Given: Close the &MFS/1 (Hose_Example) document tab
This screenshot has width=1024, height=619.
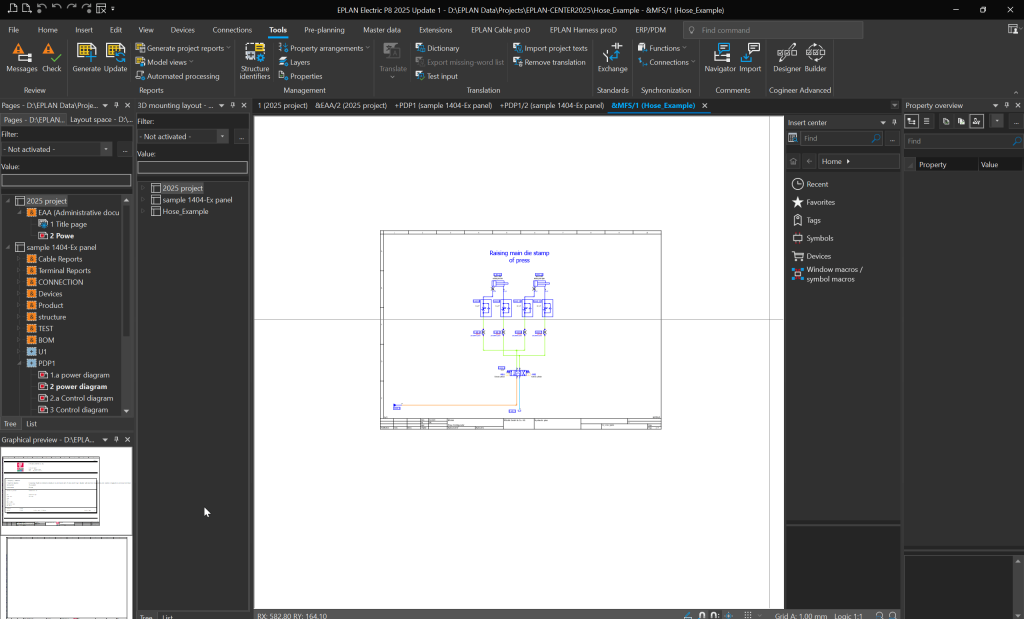Looking at the screenshot, I should point(705,105).
